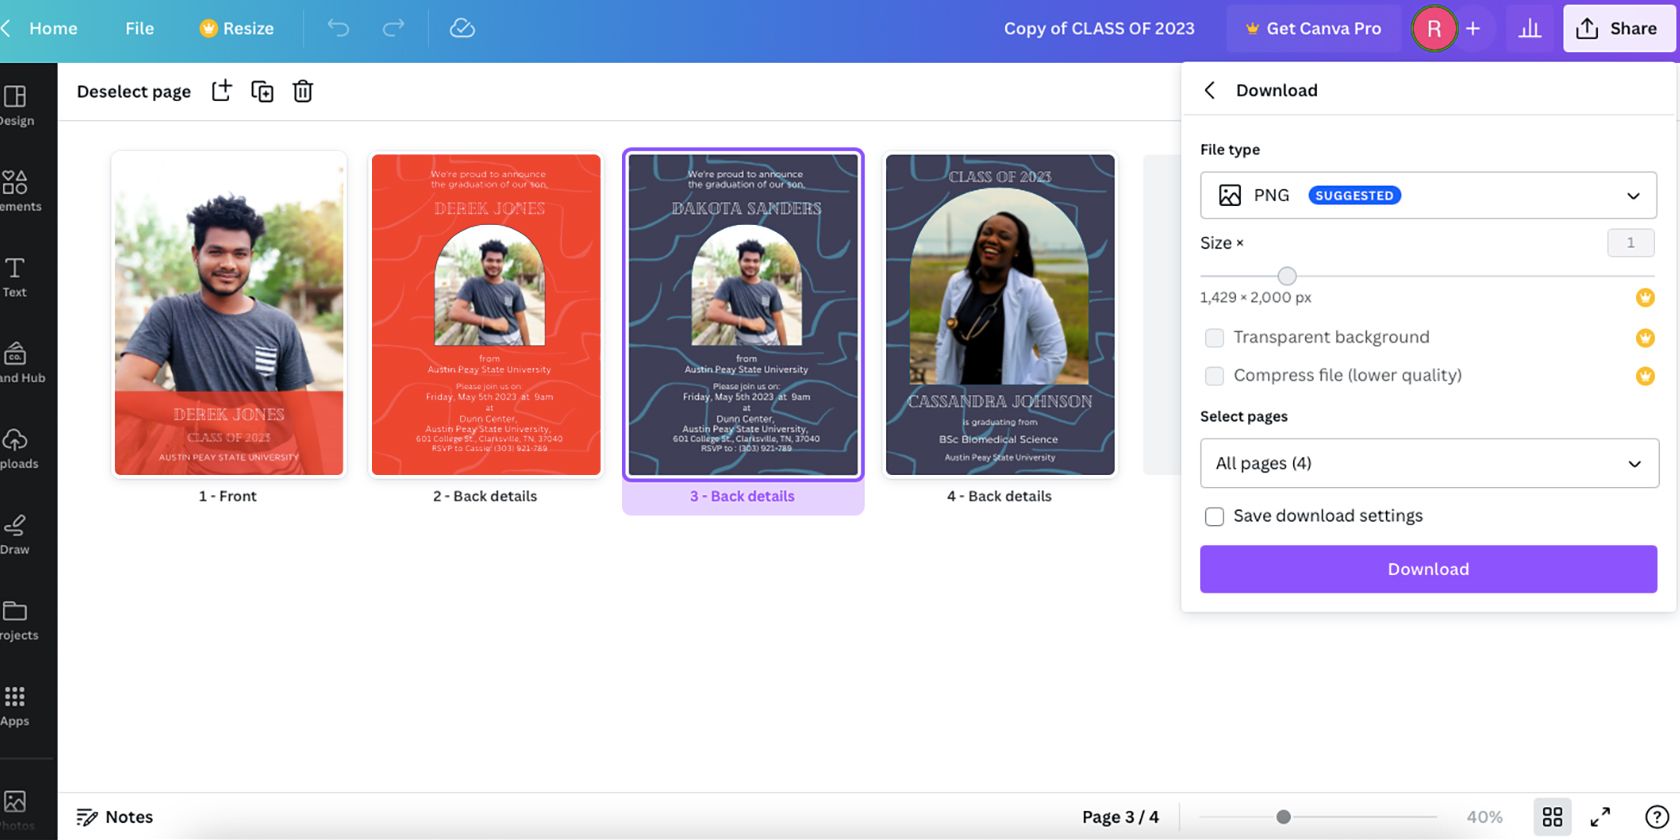Open the analytics bar chart icon

[1530, 28]
